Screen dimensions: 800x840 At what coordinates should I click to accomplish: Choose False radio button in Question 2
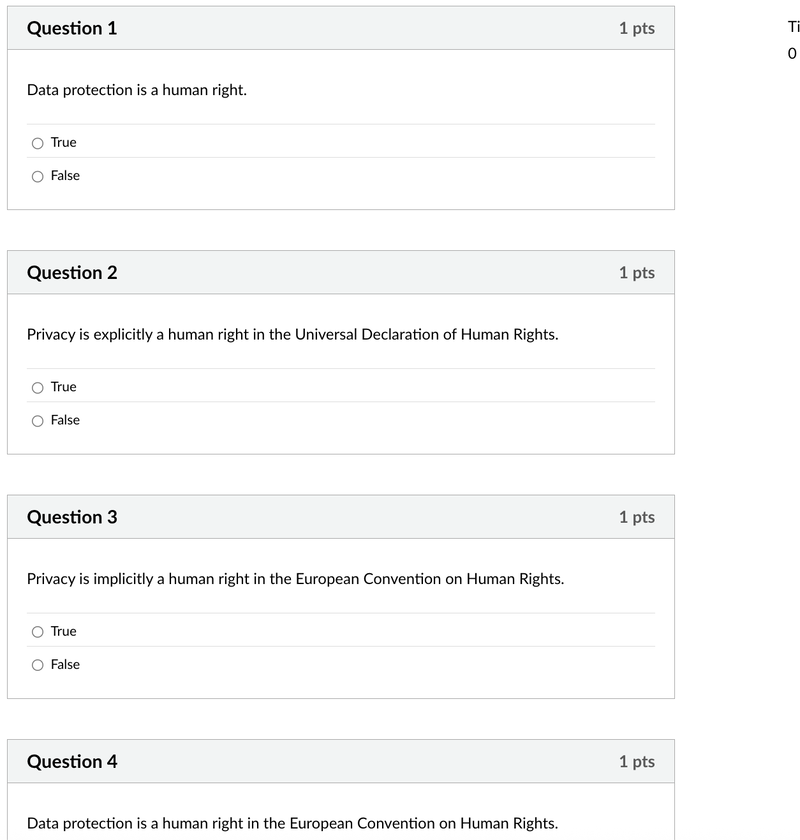point(38,421)
